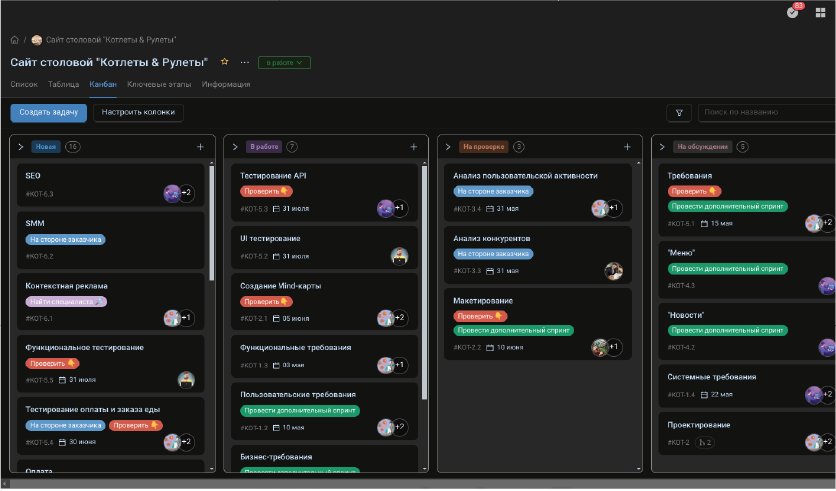
Task: Open notifications with red badge
Action: 793,12
